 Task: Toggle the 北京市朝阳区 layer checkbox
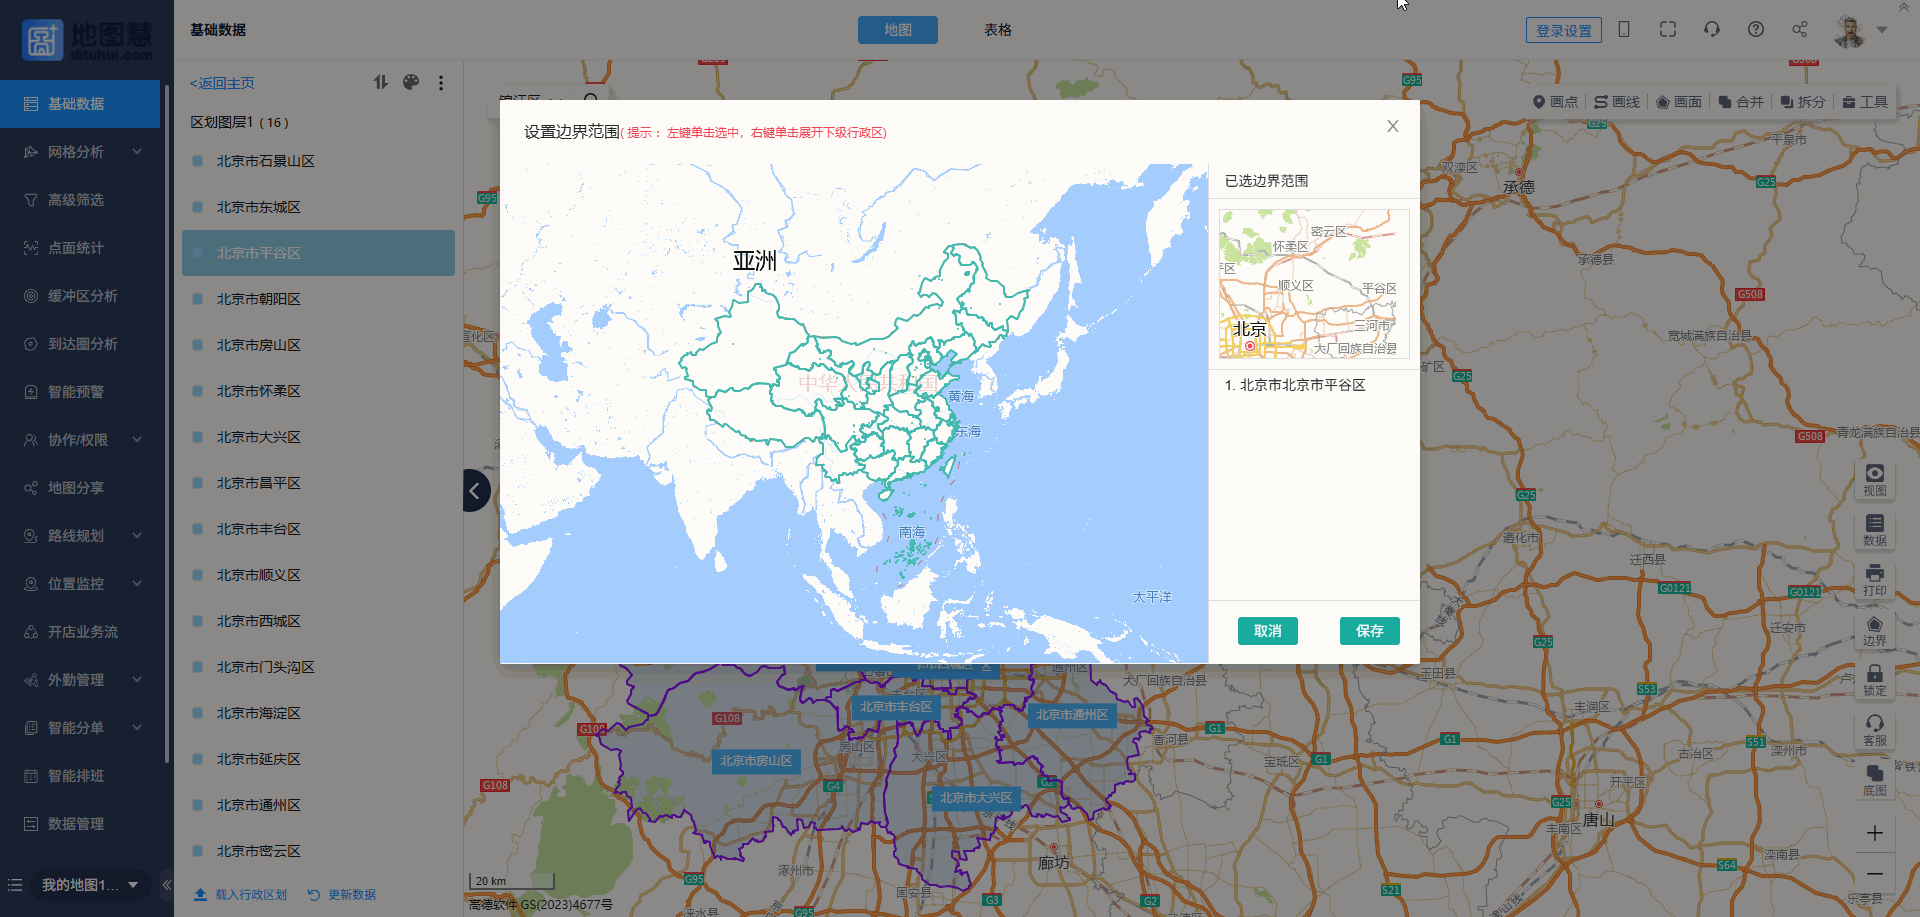(x=198, y=299)
